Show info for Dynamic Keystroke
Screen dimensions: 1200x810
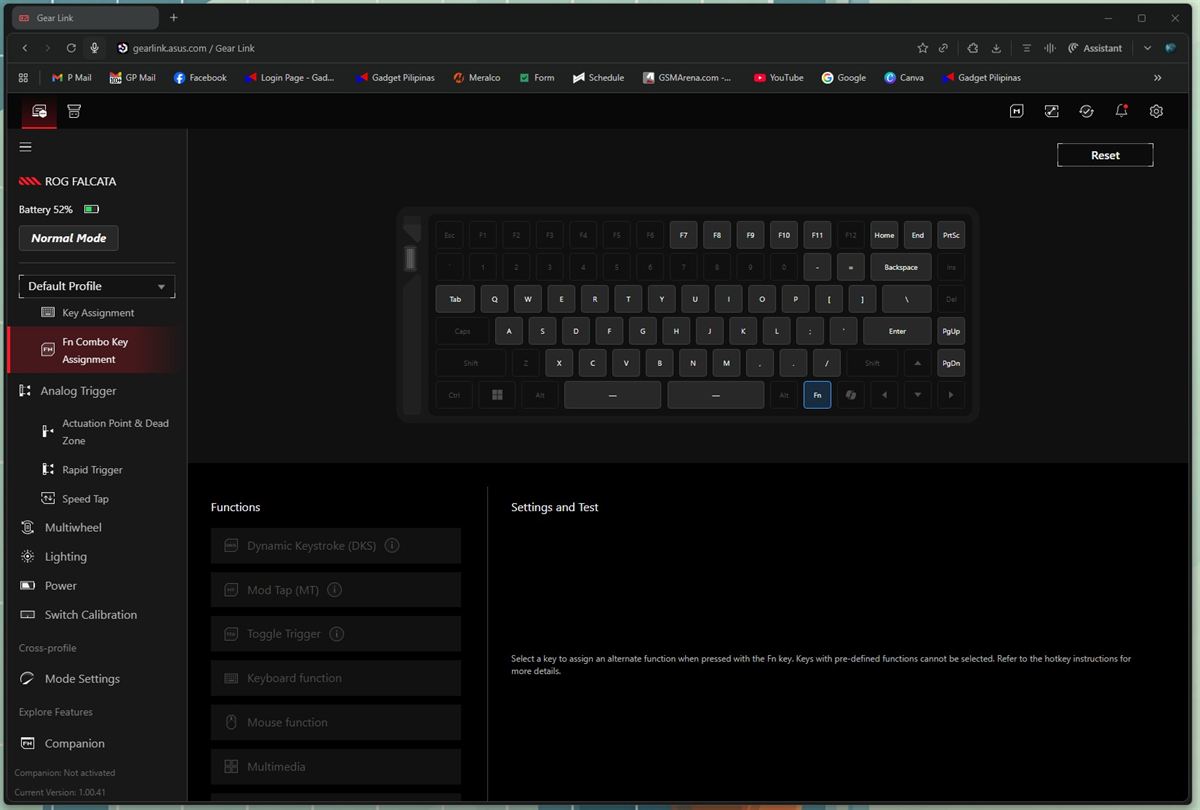point(392,546)
